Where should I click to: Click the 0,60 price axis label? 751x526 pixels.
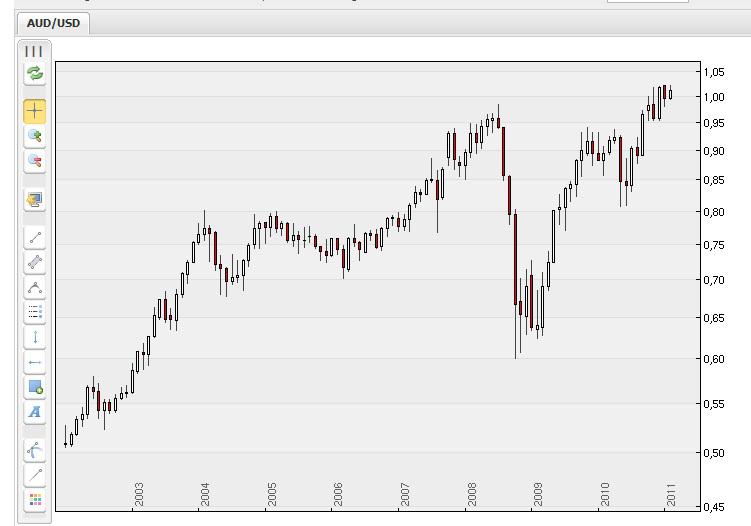(714, 358)
